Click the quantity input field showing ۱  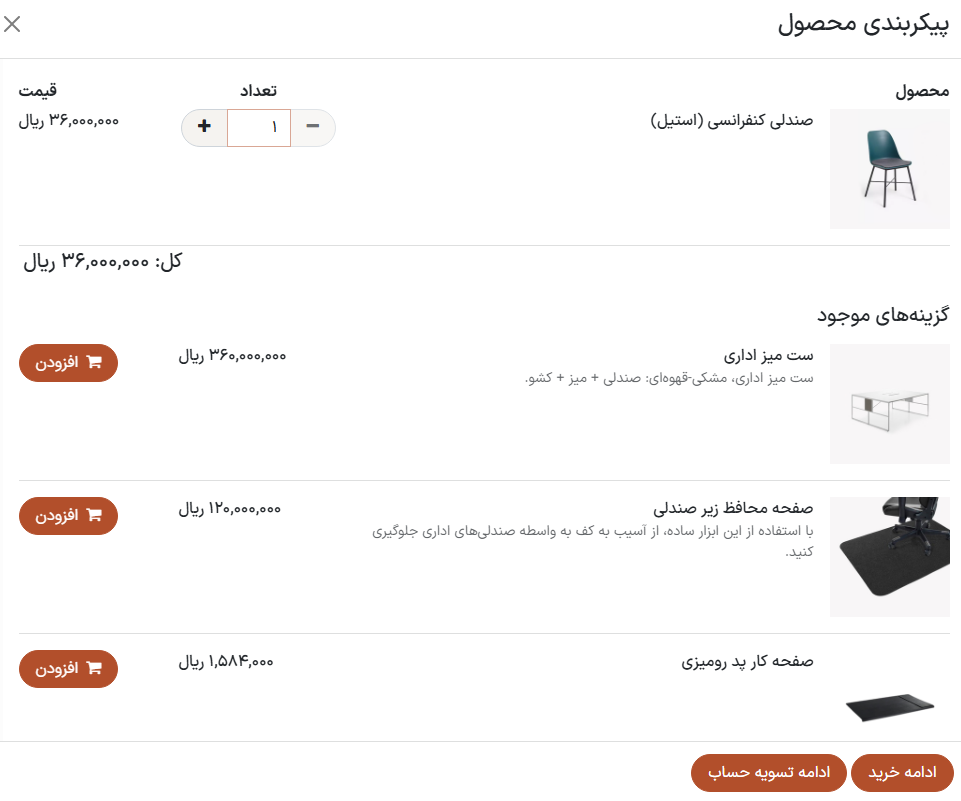(x=258, y=128)
